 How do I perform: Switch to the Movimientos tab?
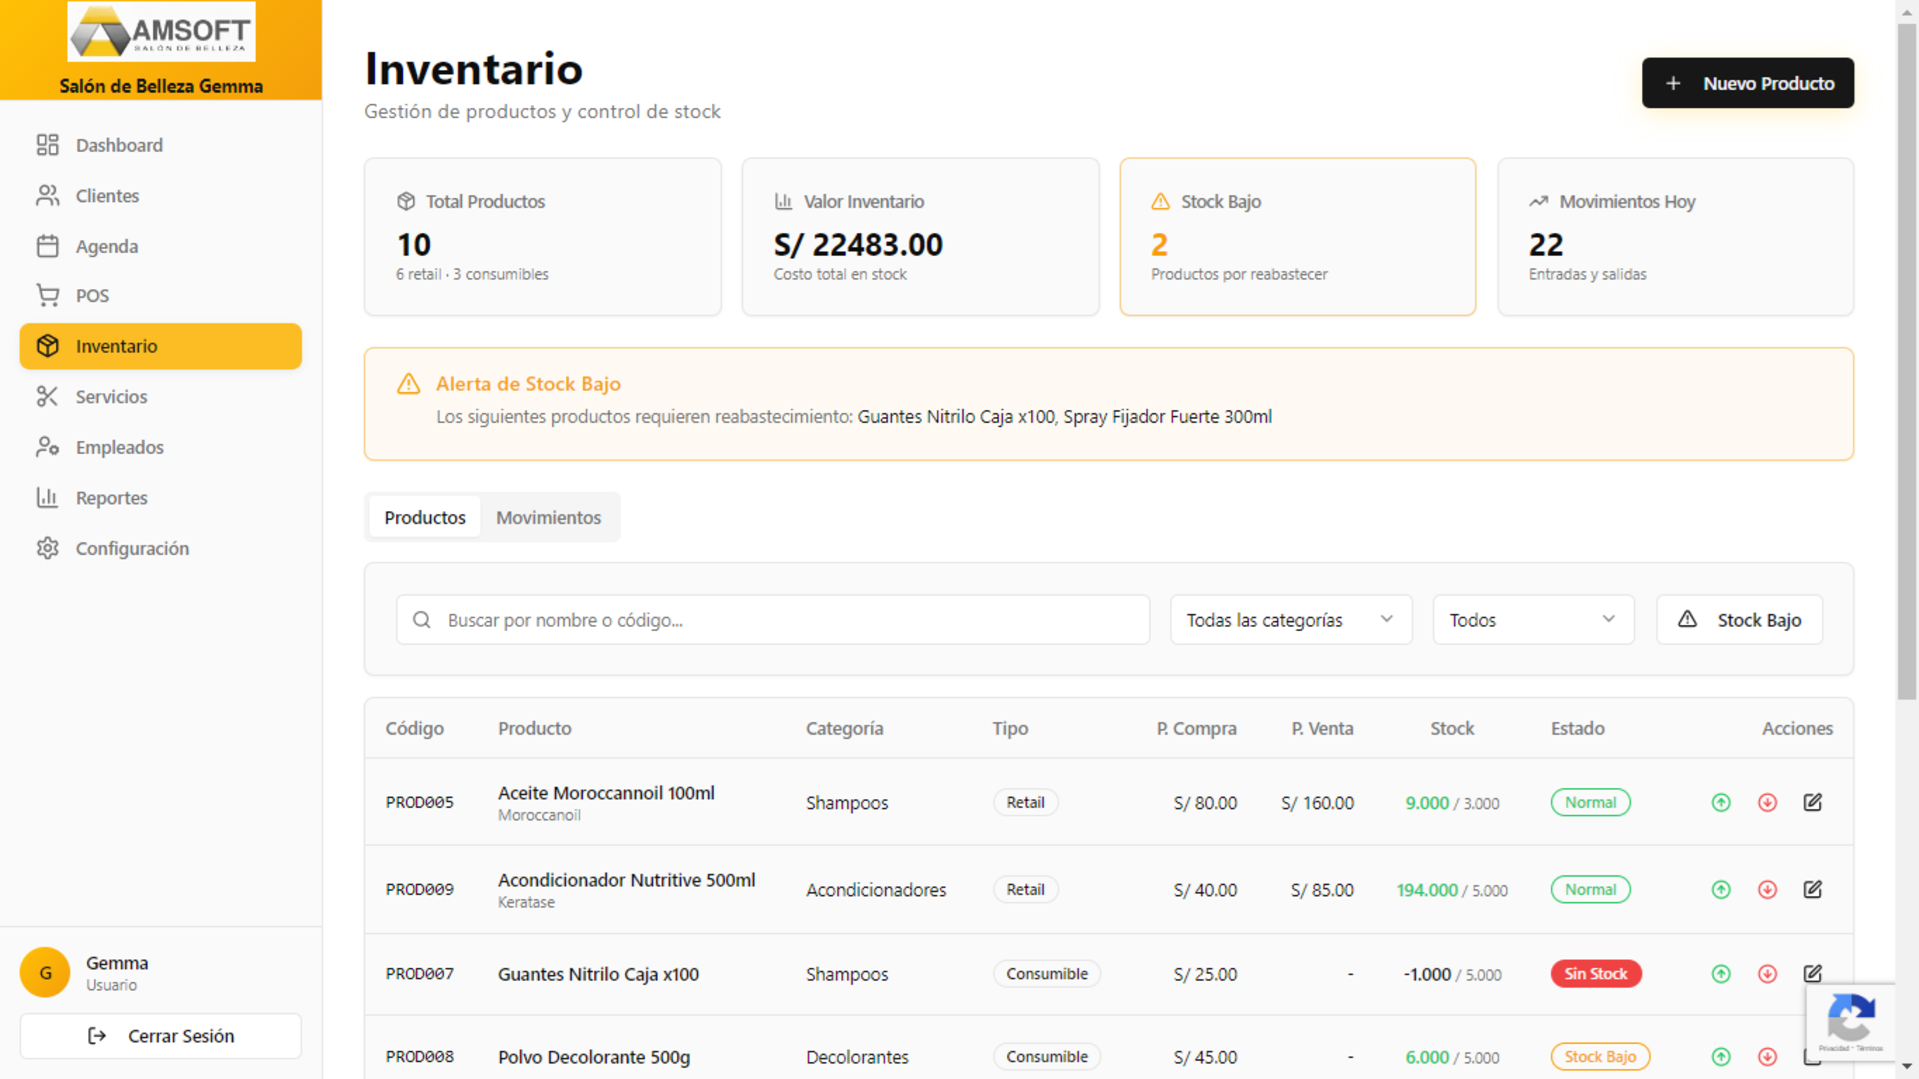[x=548, y=517]
